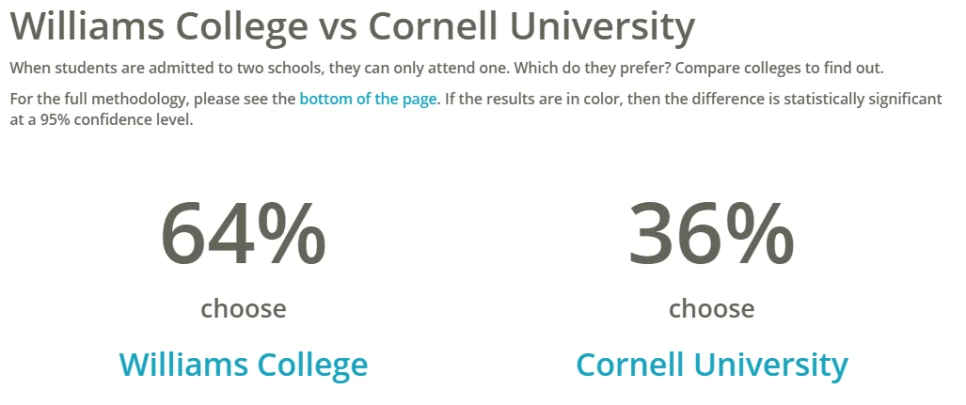Open the "bottom of the page" methodology link
The height and width of the screenshot is (405, 966).
click(368, 99)
